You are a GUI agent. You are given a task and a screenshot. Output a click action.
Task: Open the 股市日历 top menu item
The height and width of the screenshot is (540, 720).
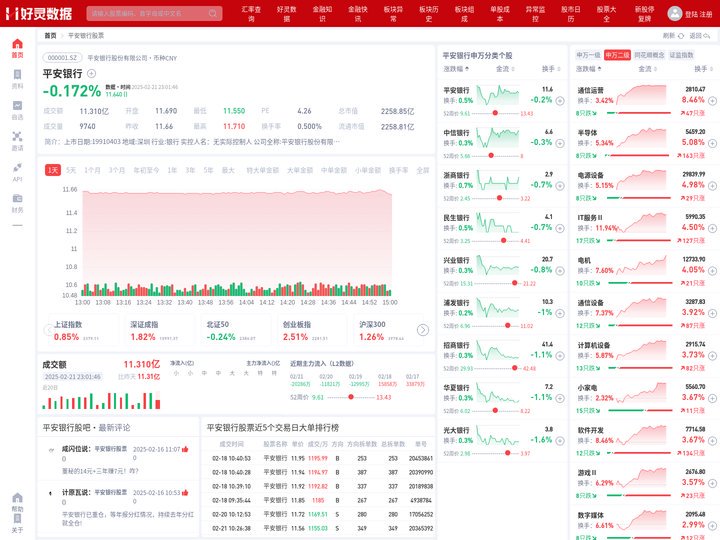click(x=571, y=14)
